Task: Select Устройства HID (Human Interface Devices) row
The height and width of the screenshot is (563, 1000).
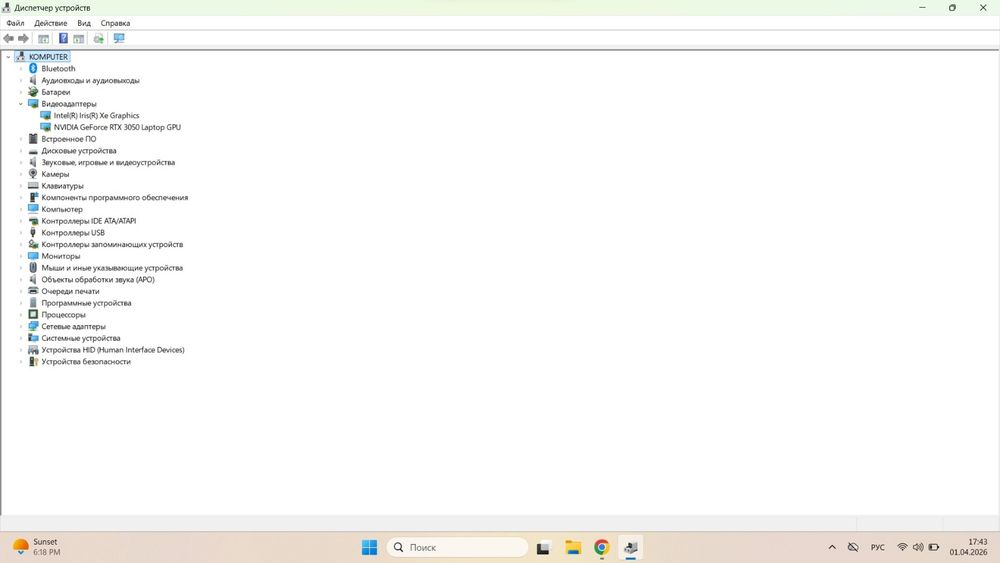Action: [x=113, y=349]
